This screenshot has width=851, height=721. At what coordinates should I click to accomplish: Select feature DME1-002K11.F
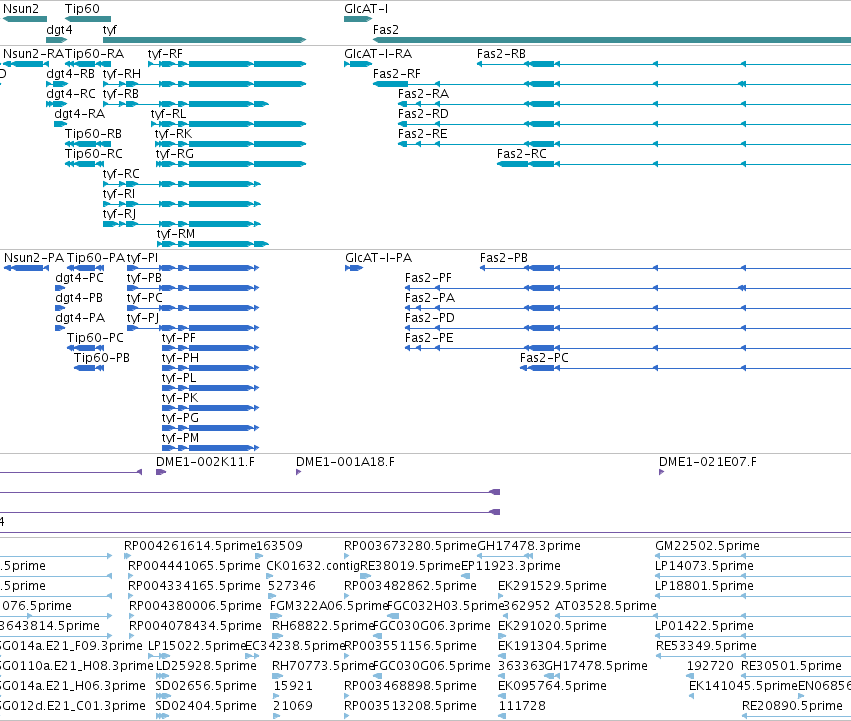[205, 462]
